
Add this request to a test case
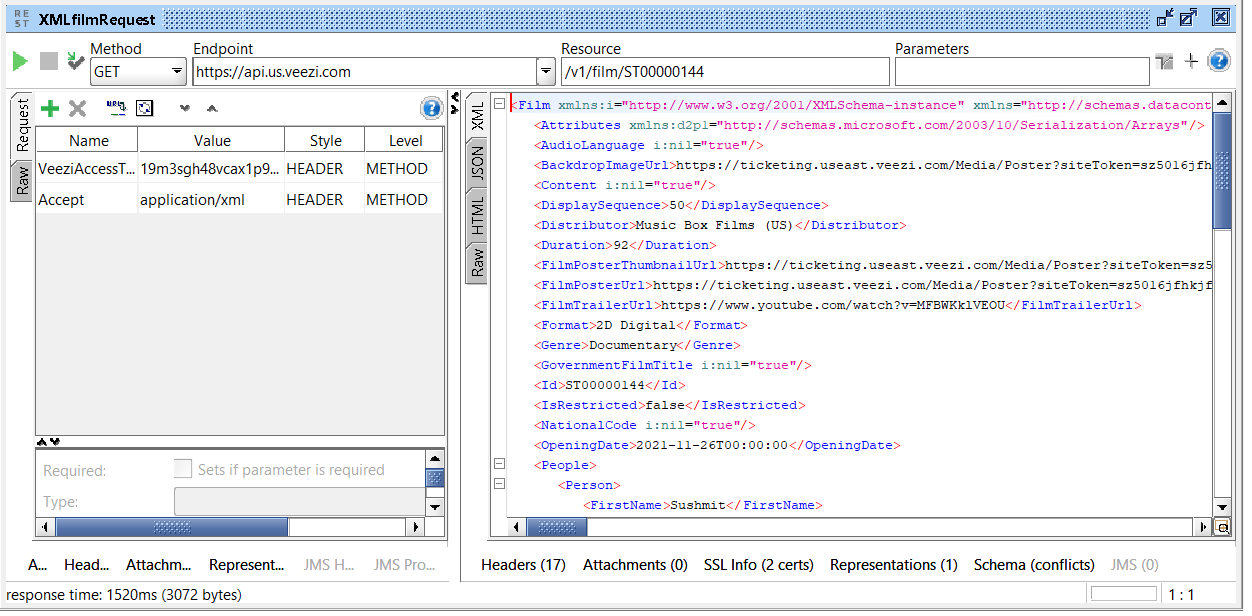(74, 61)
